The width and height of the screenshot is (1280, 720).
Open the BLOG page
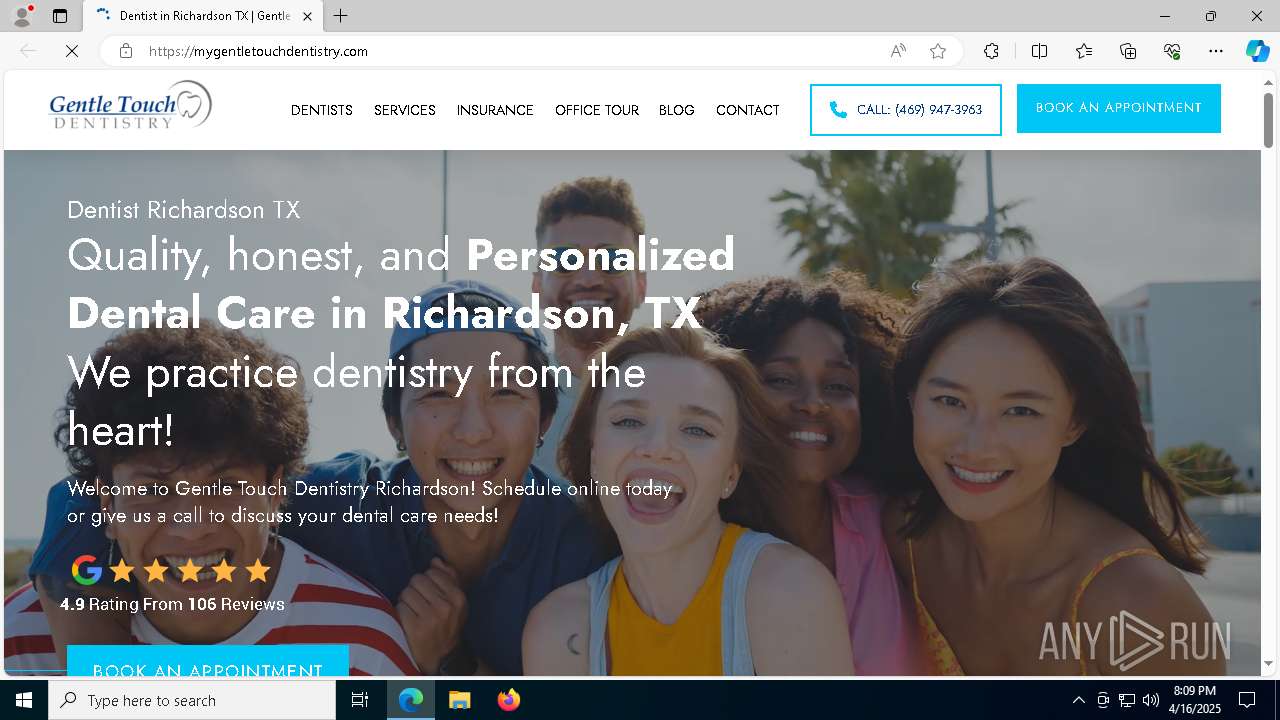677,110
